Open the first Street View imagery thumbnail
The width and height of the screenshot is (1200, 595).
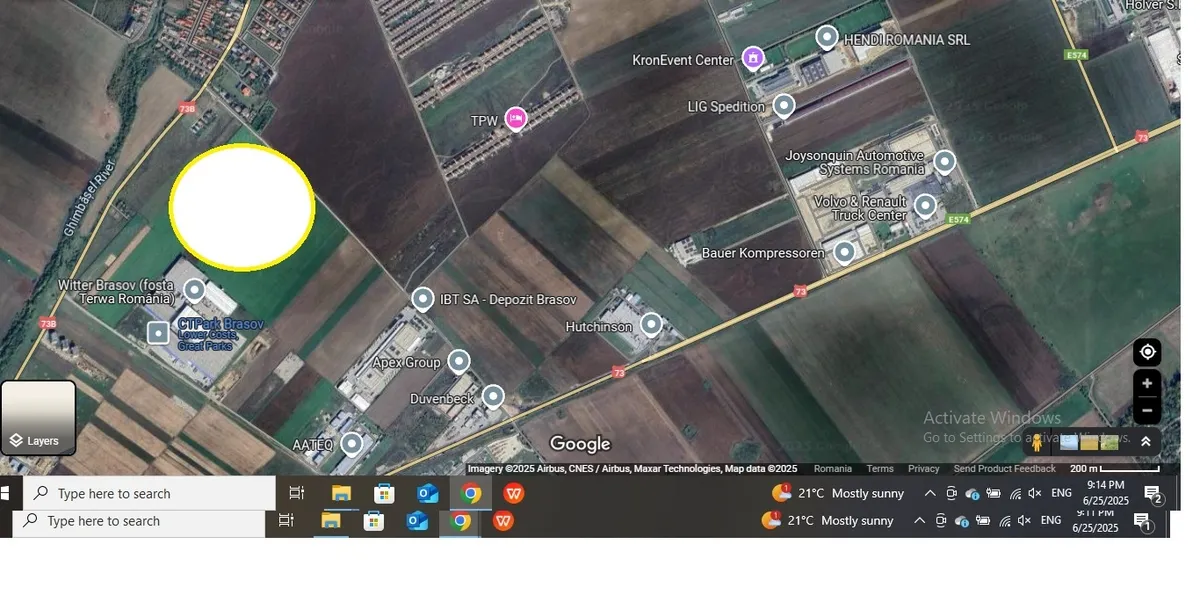pos(1069,442)
